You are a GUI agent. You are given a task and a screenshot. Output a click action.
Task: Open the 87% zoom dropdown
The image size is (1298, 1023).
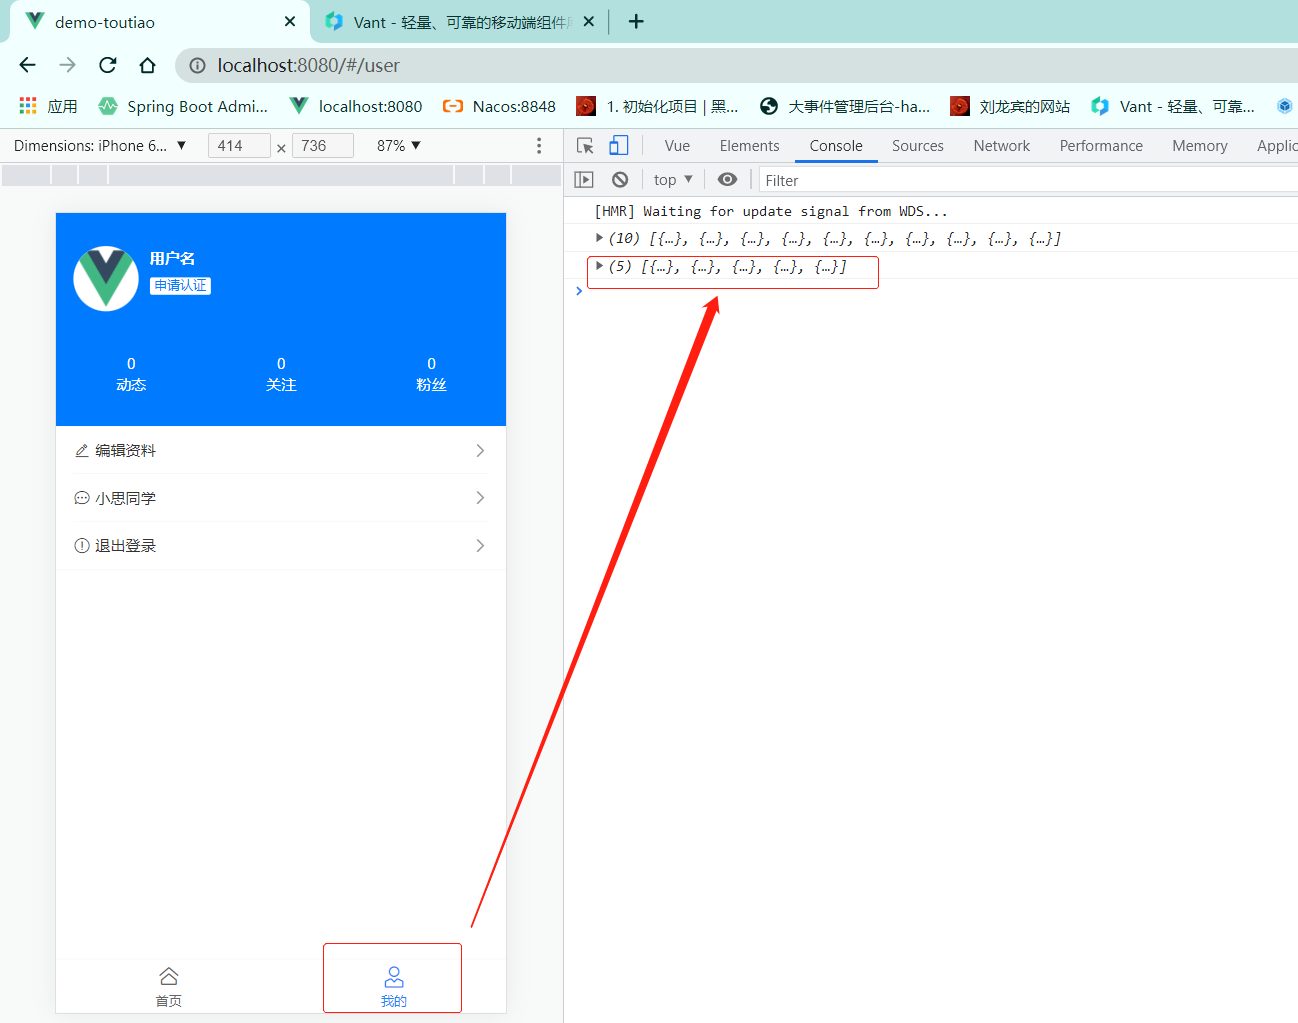399,146
